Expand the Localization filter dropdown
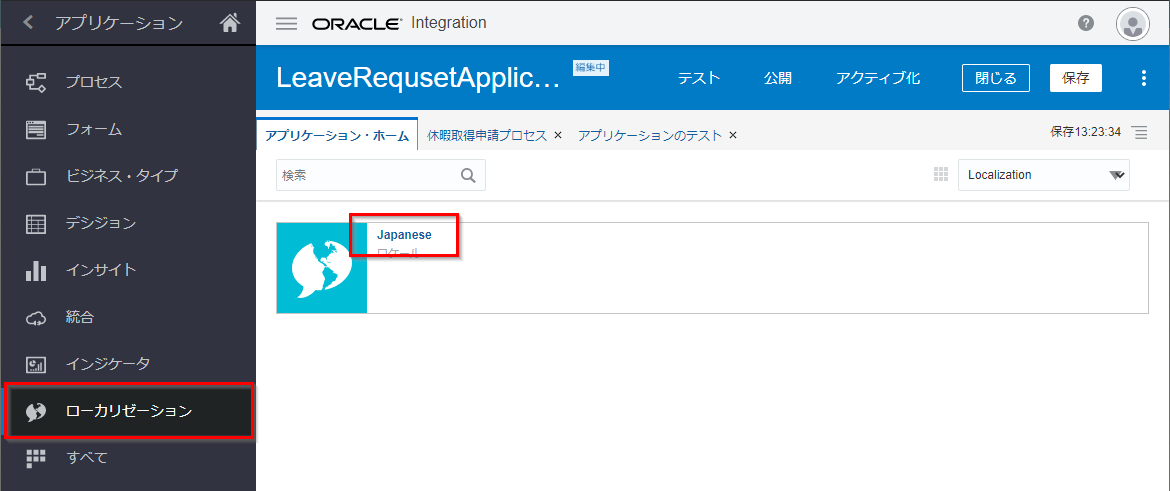1170x491 pixels. tap(1116, 175)
